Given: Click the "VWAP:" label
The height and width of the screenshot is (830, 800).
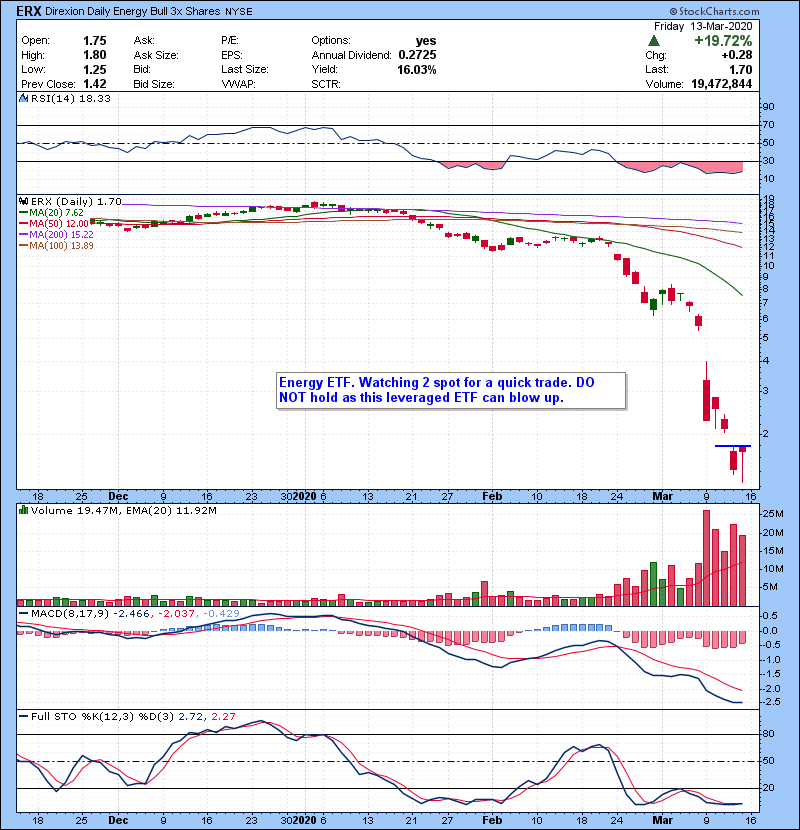Looking at the screenshot, I should click(x=238, y=84).
